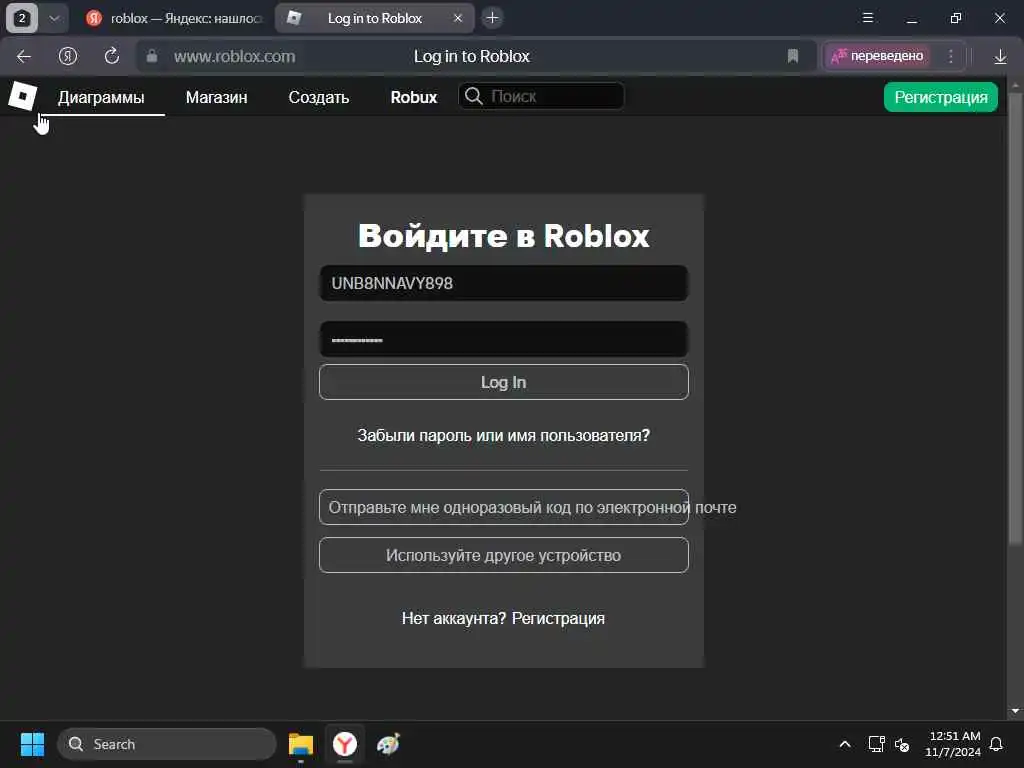The height and width of the screenshot is (768, 1024).
Task: Open the downloads arrow icon
Action: [1000, 57]
